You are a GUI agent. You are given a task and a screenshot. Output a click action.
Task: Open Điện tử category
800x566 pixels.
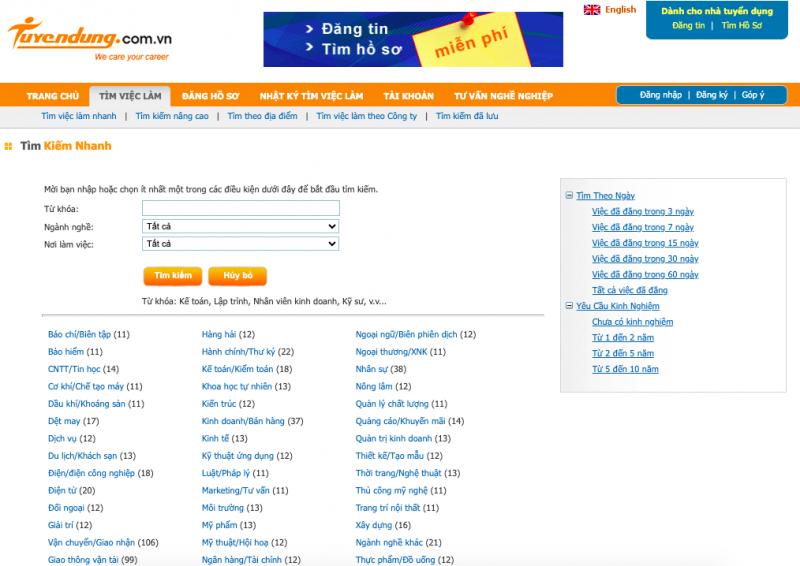pos(62,490)
